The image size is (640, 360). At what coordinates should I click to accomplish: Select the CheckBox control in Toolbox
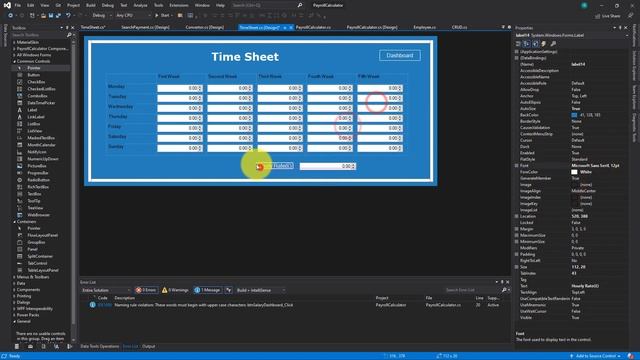tap(36, 82)
